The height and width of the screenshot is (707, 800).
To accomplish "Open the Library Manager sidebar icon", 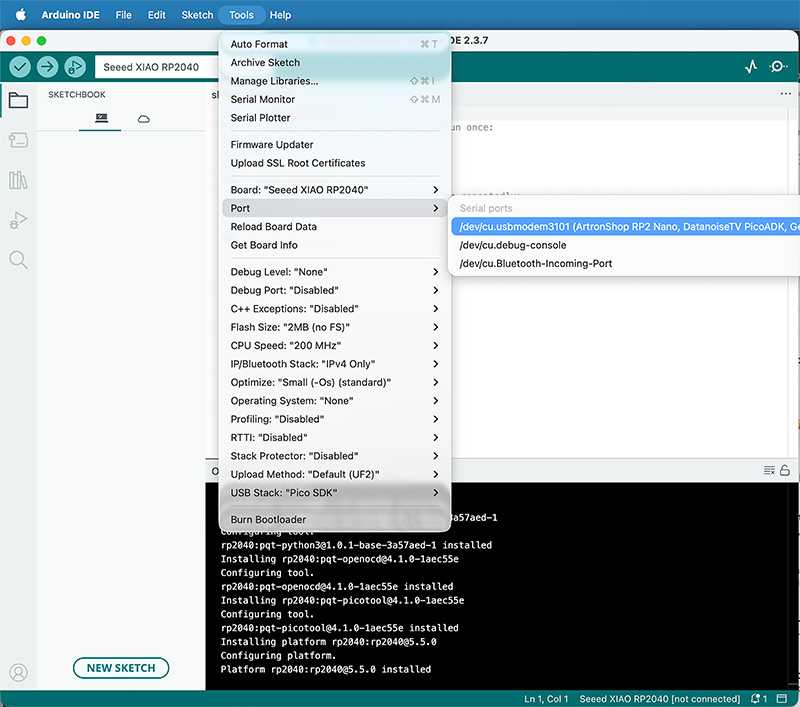I will pos(18,180).
